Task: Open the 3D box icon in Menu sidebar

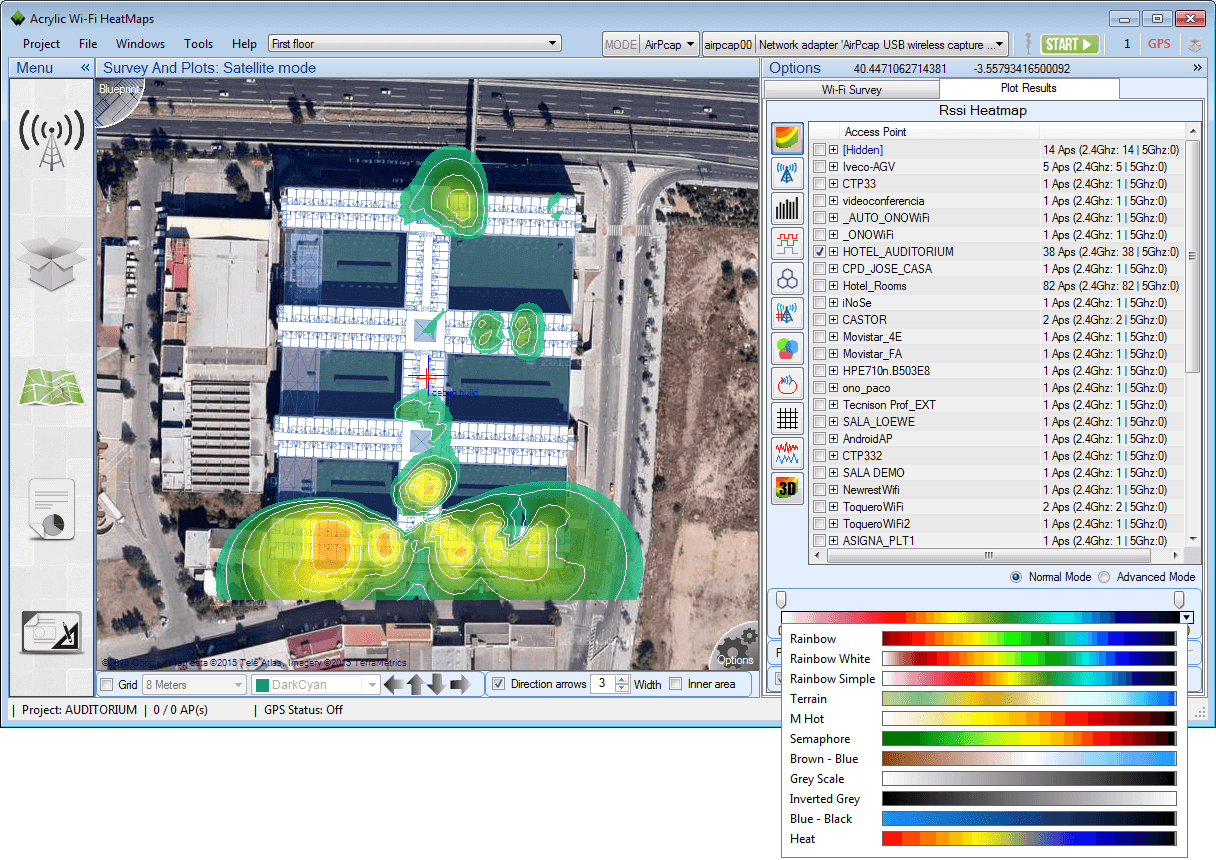Action: coord(51,263)
